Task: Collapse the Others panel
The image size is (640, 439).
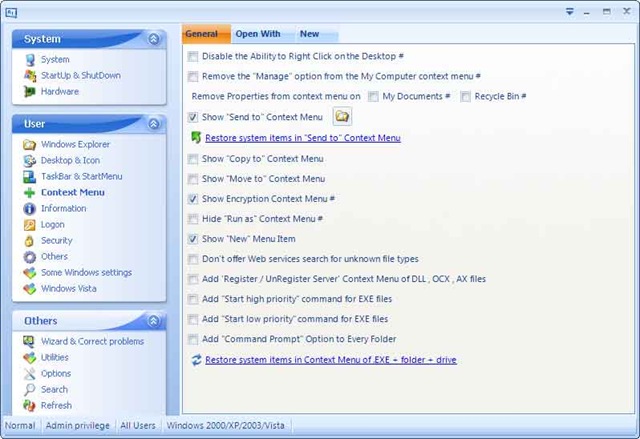Action: pyautogui.click(x=153, y=321)
